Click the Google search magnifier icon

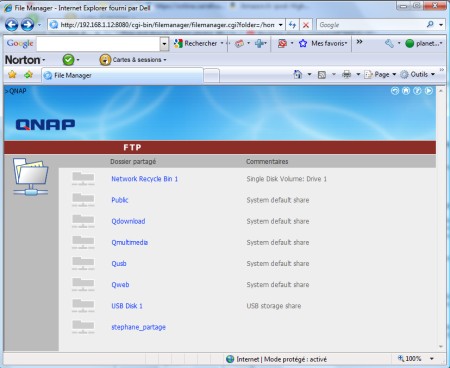pyautogui.click(x=430, y=25)
